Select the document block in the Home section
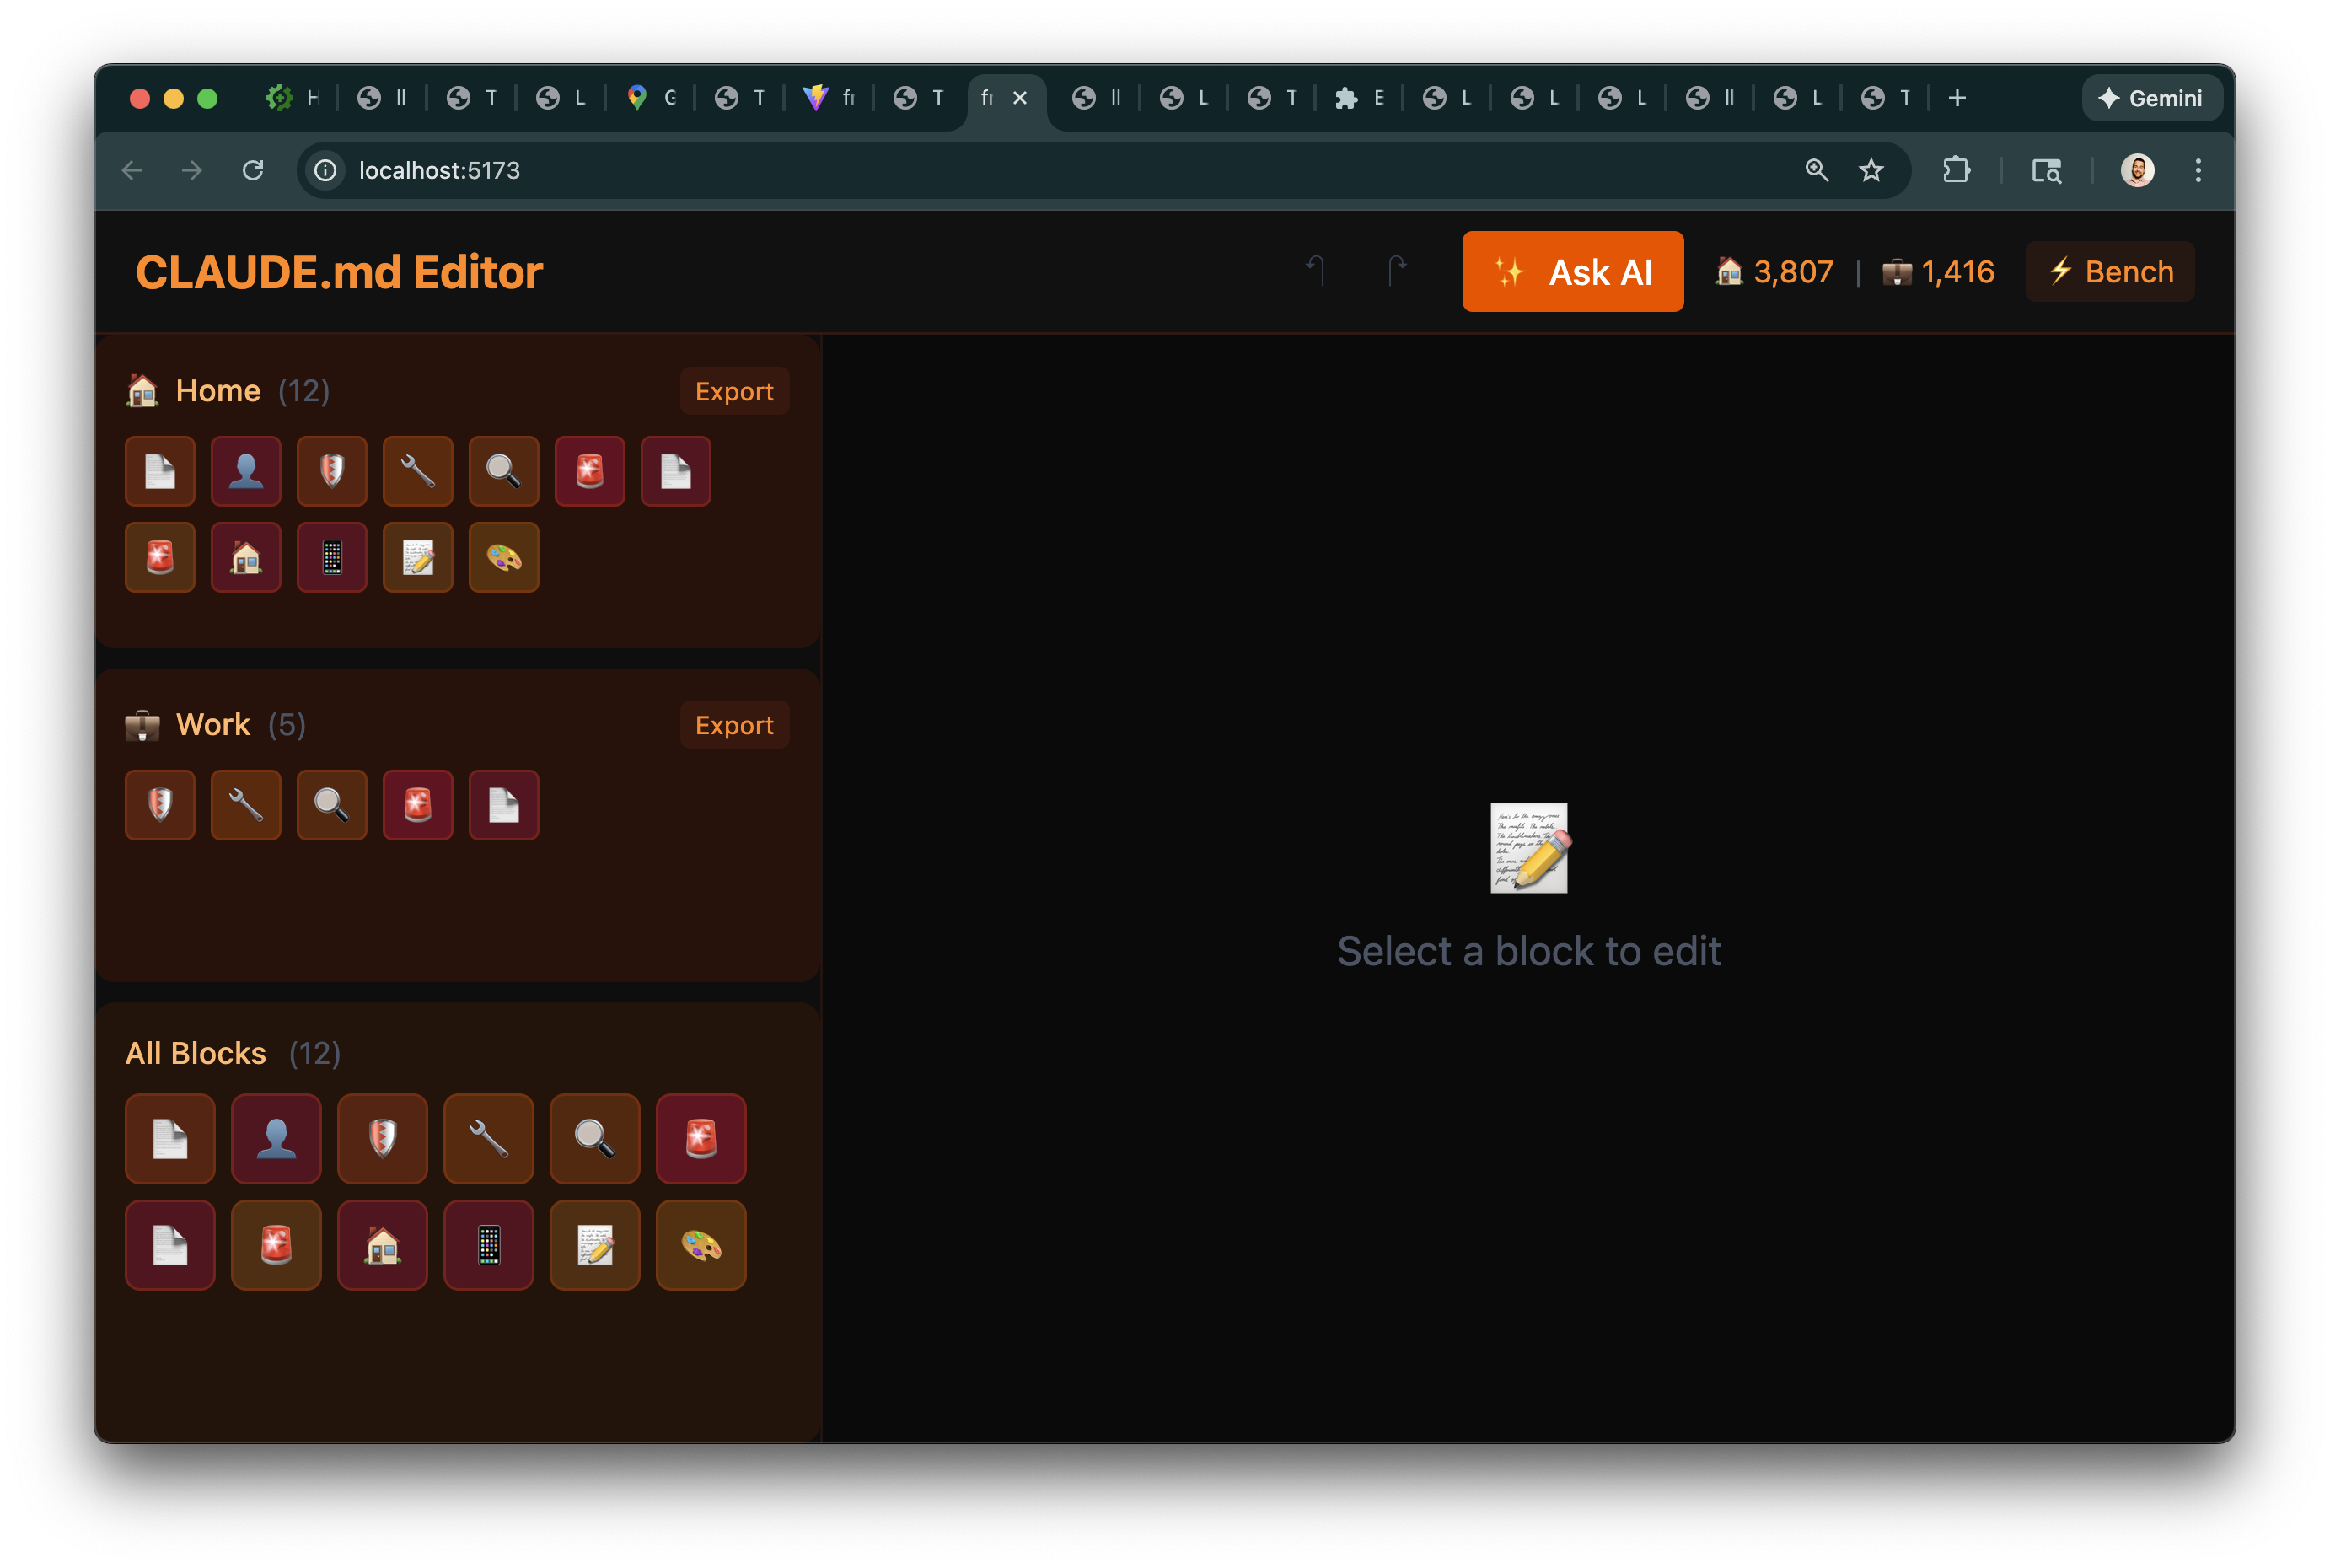This screenshot has height=1568, width=2330. (160, 471)
